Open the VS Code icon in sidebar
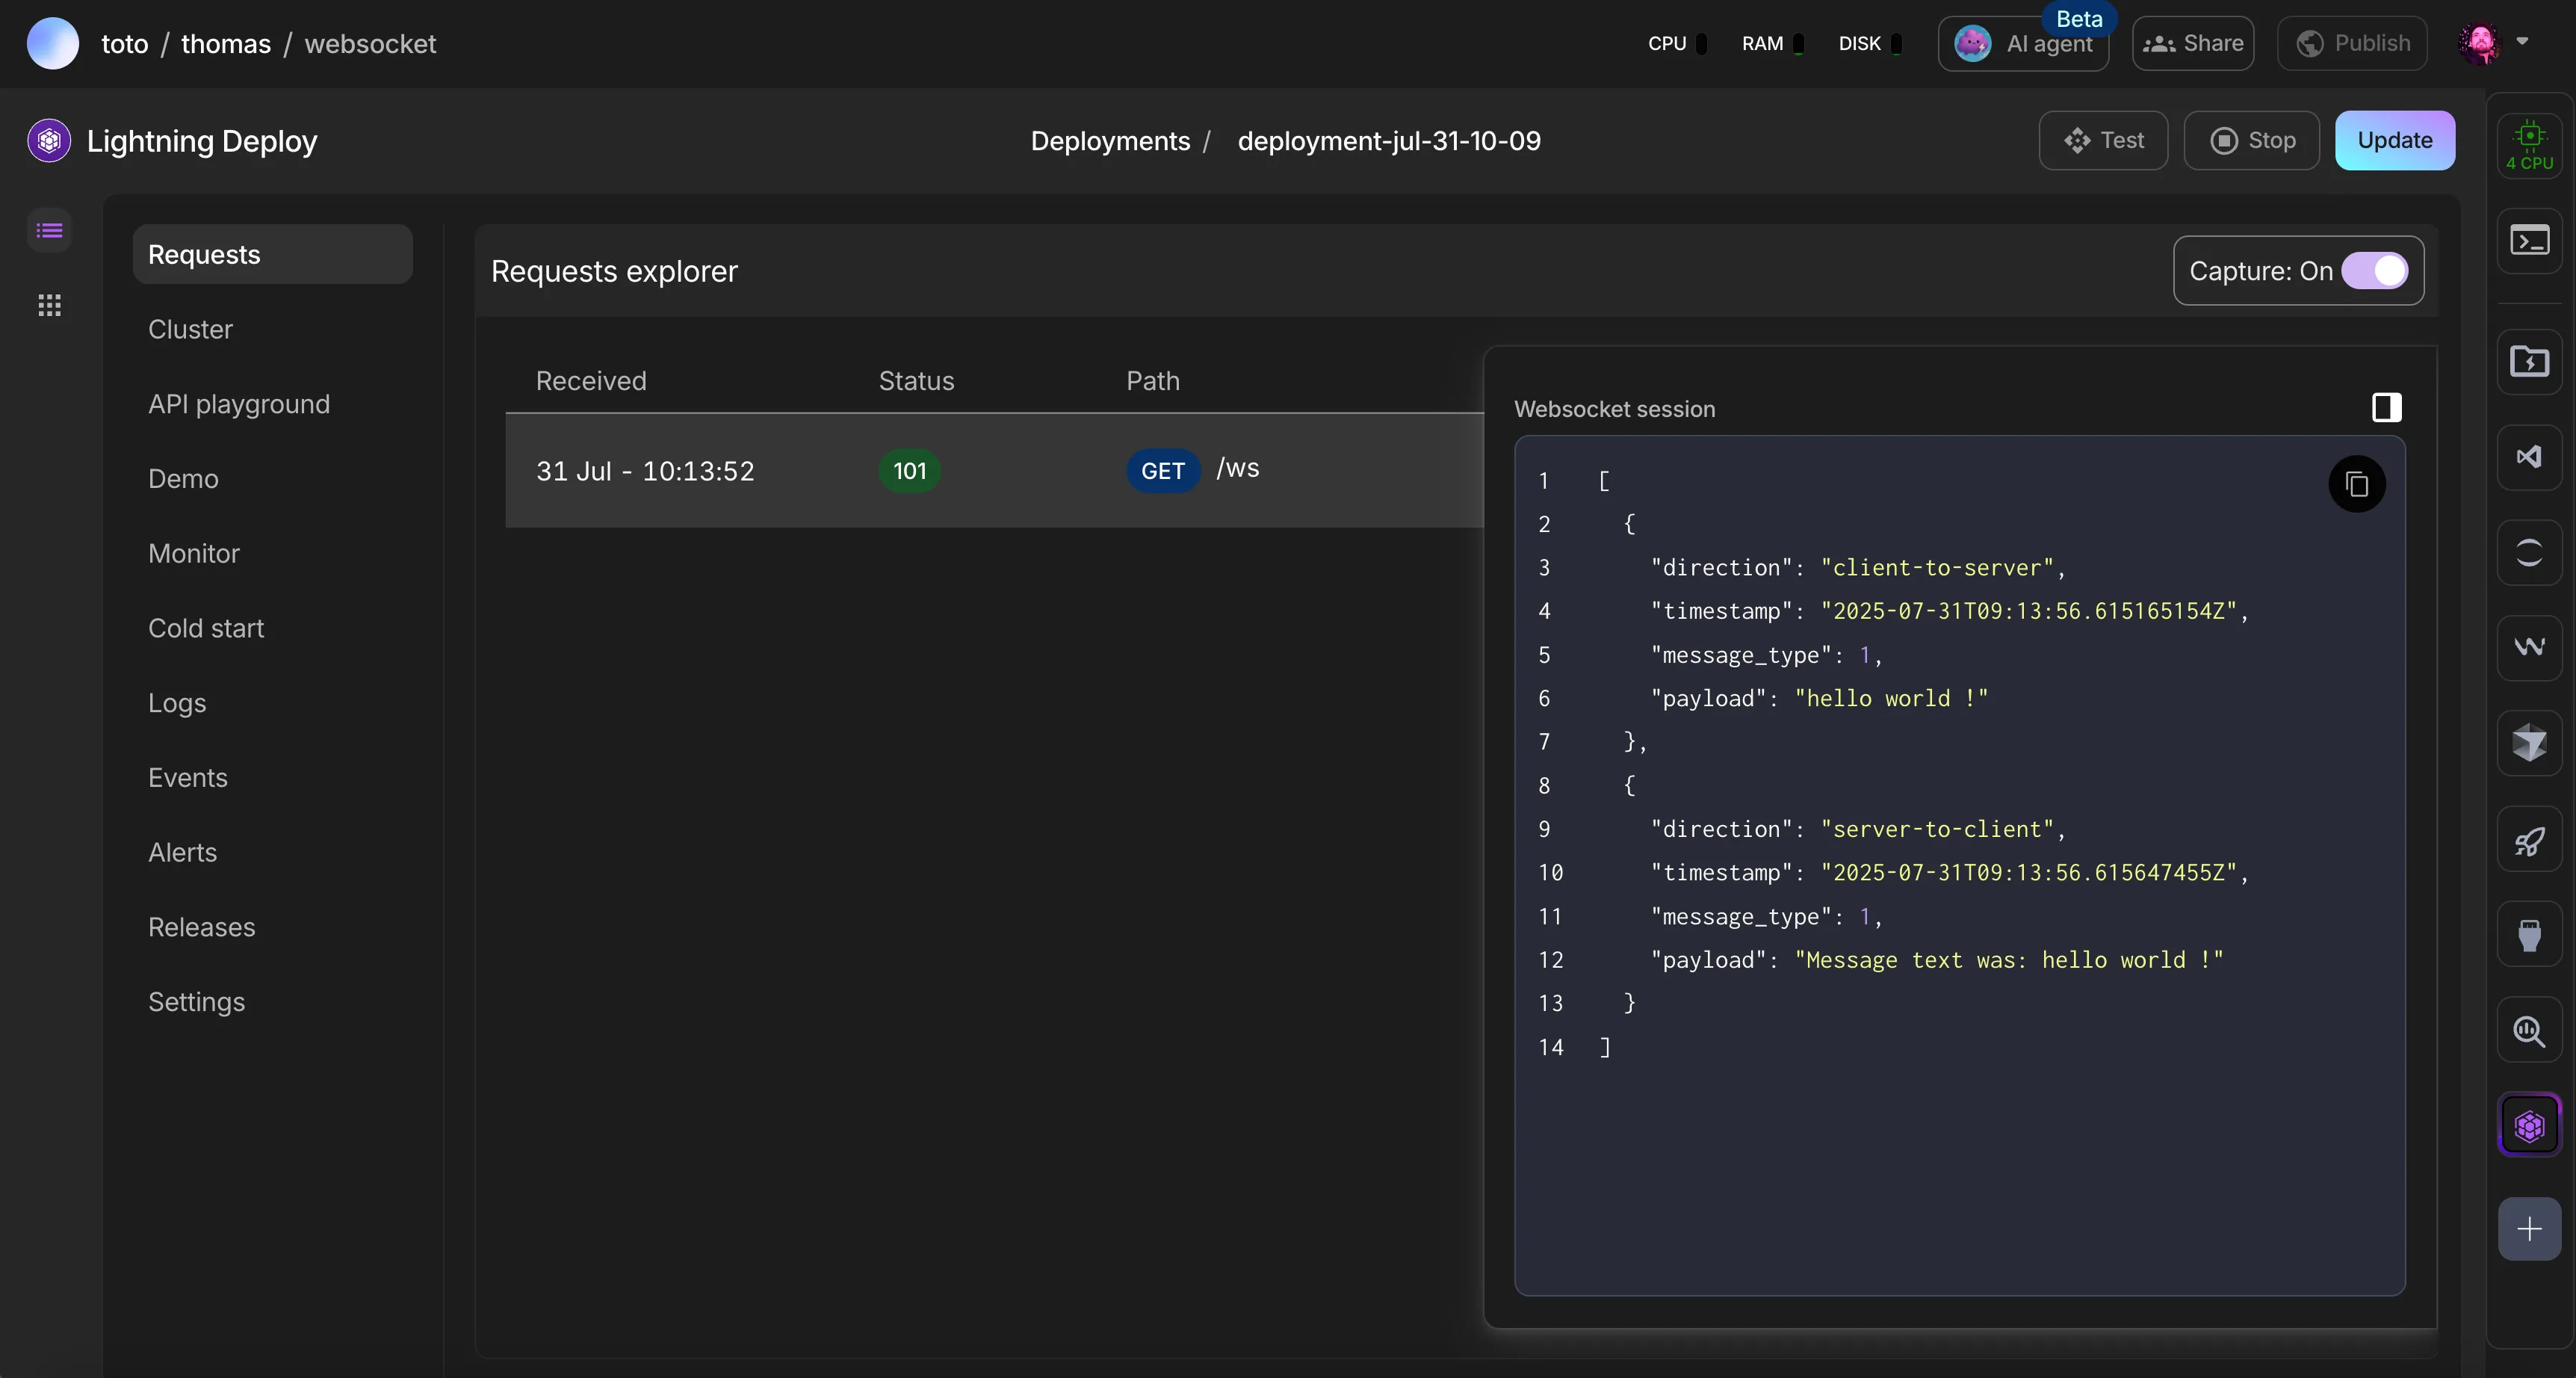 point(2529,457)
